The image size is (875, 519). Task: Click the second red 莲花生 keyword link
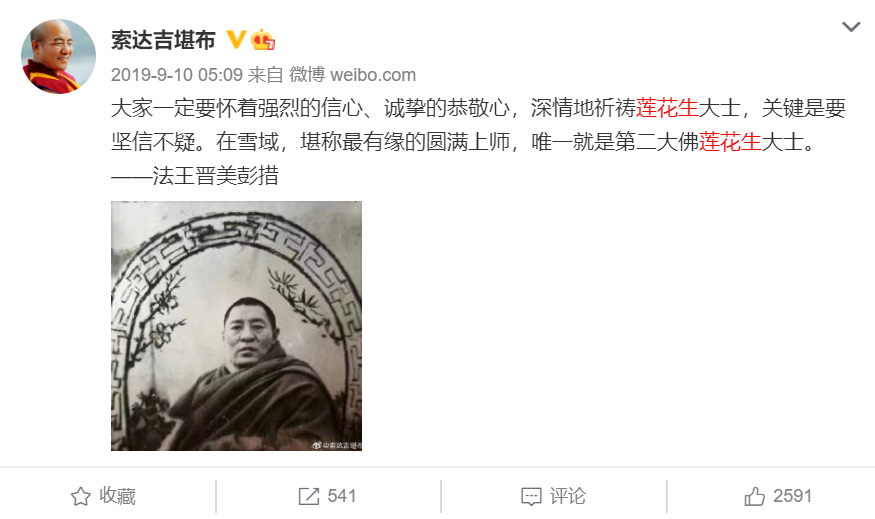point(730,142)
